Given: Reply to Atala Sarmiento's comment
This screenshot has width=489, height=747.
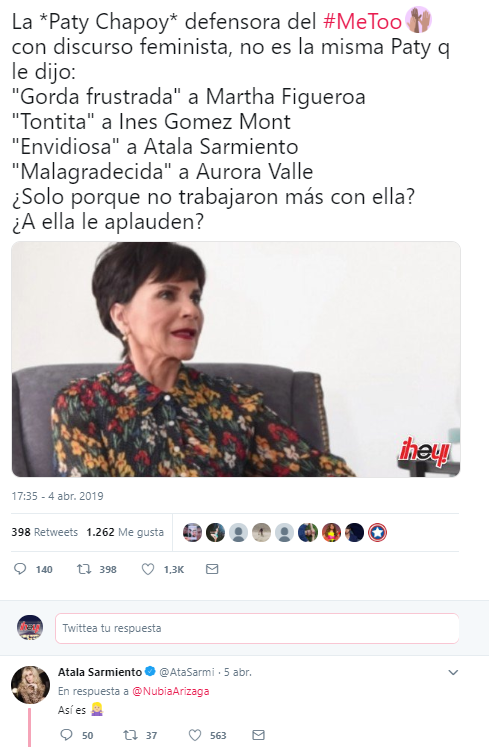Looking at the screenshot, I should click(66, 735).
